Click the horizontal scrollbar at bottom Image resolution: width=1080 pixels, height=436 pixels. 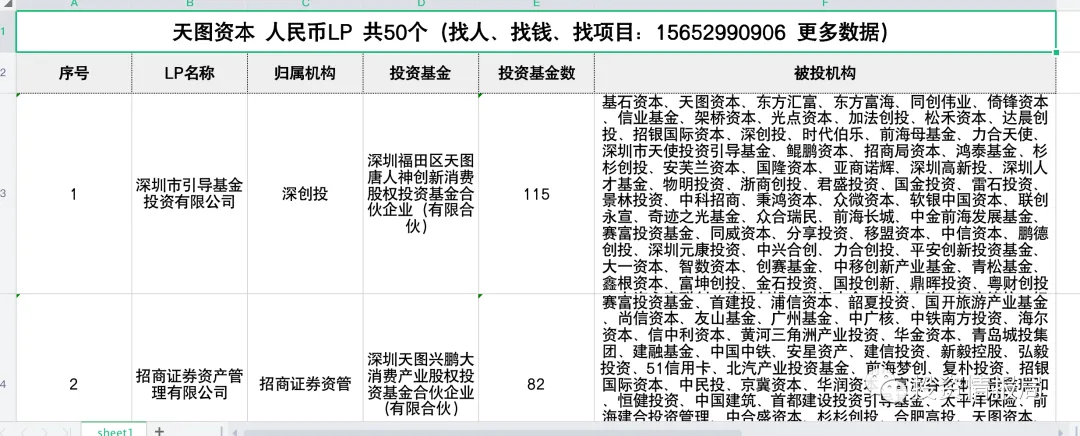click(492, 433)
